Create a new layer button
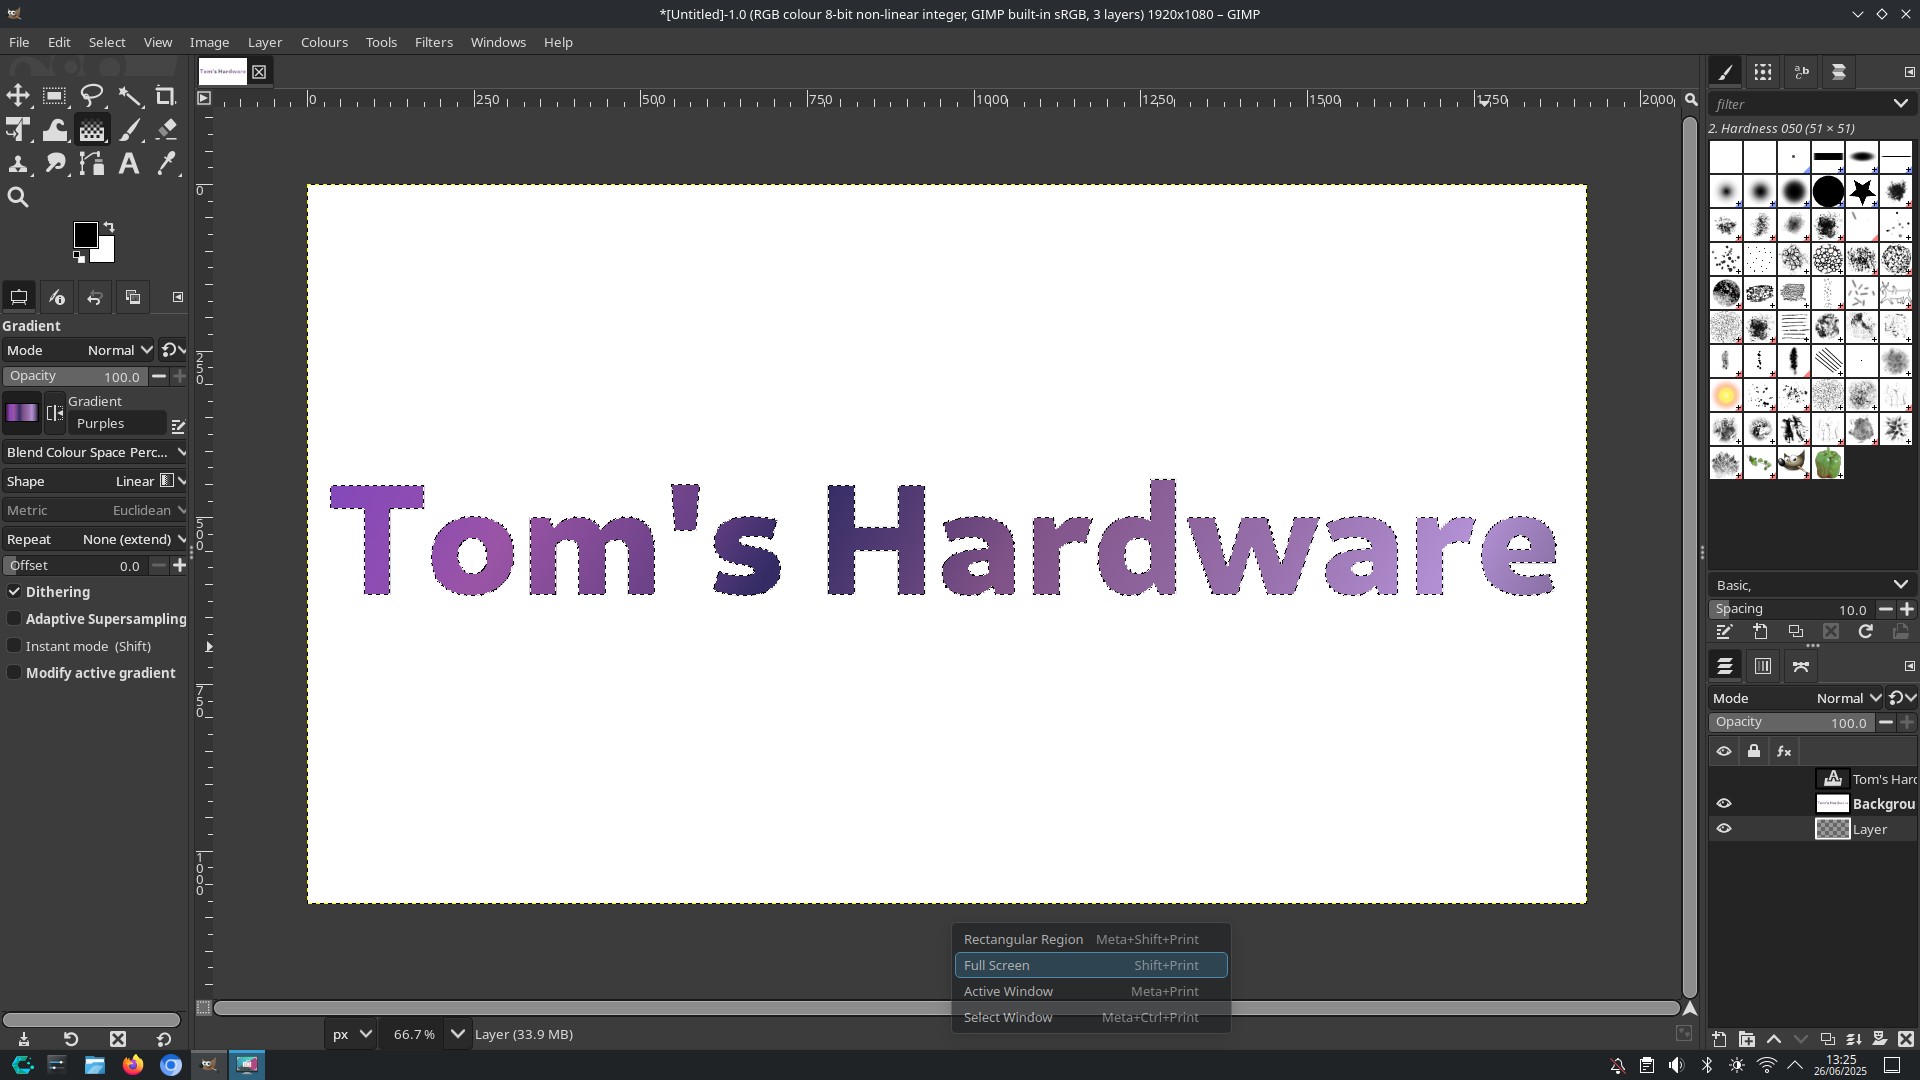This screenshot has width=1920, height=1080. [1718, 1039]
